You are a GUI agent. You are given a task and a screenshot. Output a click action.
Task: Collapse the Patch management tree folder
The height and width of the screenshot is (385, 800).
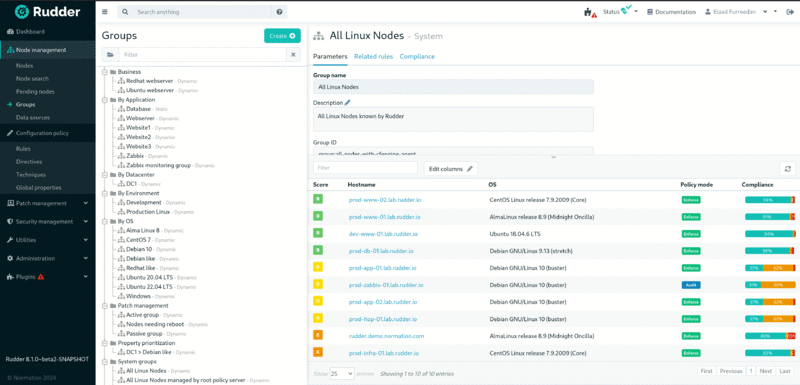click(105, 305)
